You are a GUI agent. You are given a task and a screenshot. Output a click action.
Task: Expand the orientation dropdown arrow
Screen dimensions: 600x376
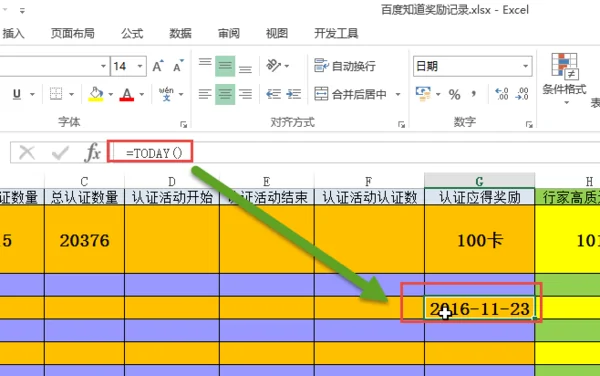[x=287, y=66]
